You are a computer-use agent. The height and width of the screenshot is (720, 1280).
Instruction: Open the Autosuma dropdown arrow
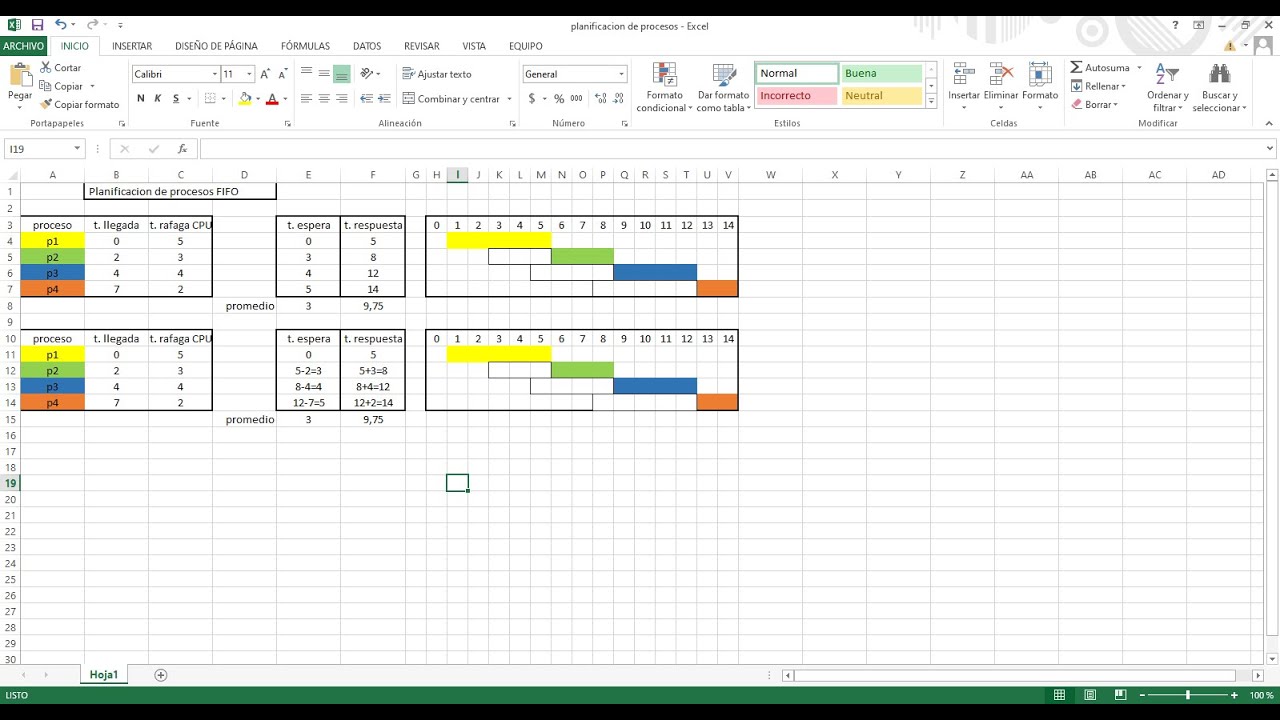coord(1139,68)
